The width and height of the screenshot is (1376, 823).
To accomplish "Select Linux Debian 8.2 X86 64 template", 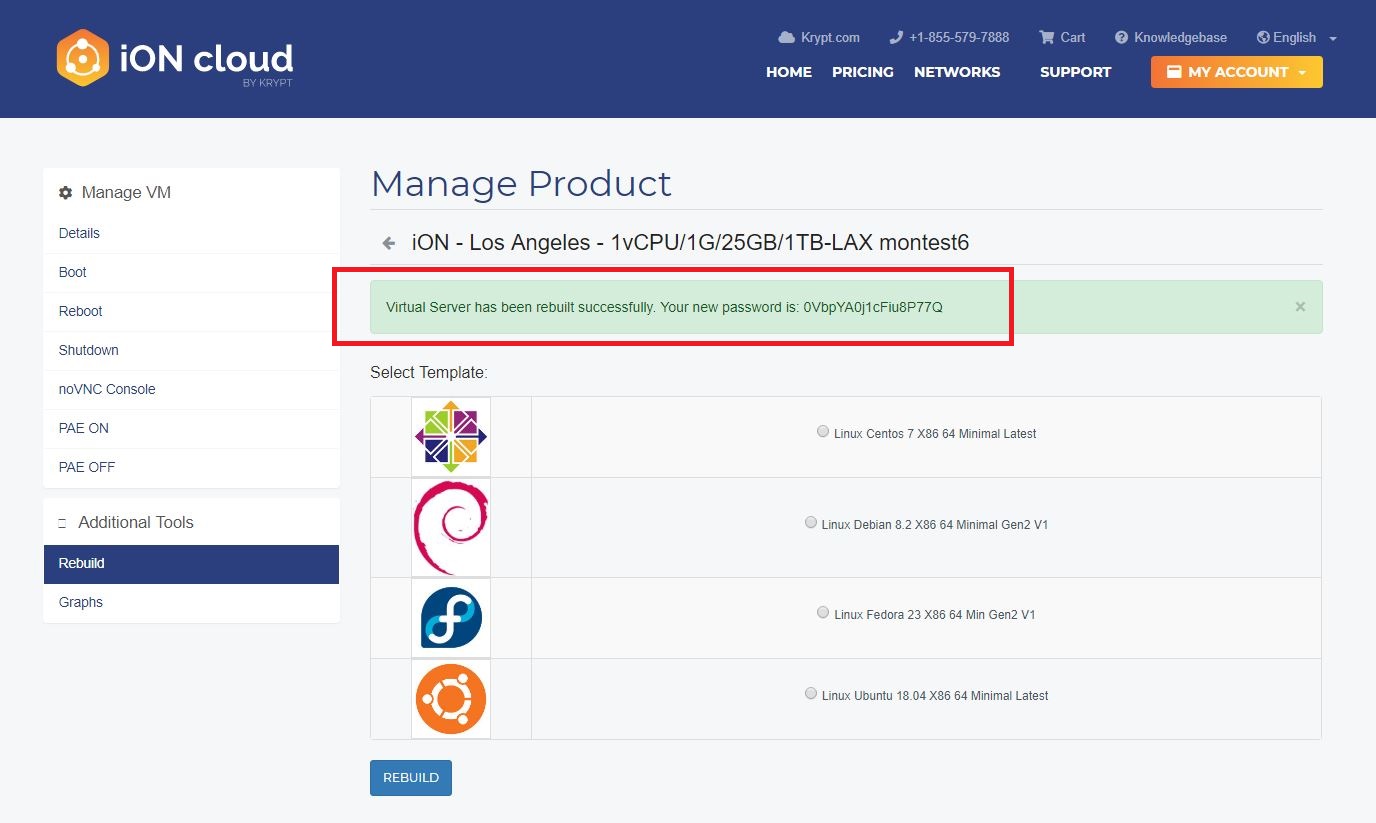I will [x=811, y=523].
